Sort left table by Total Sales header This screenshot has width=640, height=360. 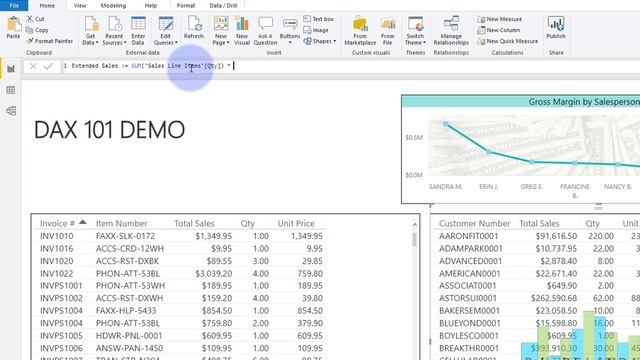coord(194,223)
